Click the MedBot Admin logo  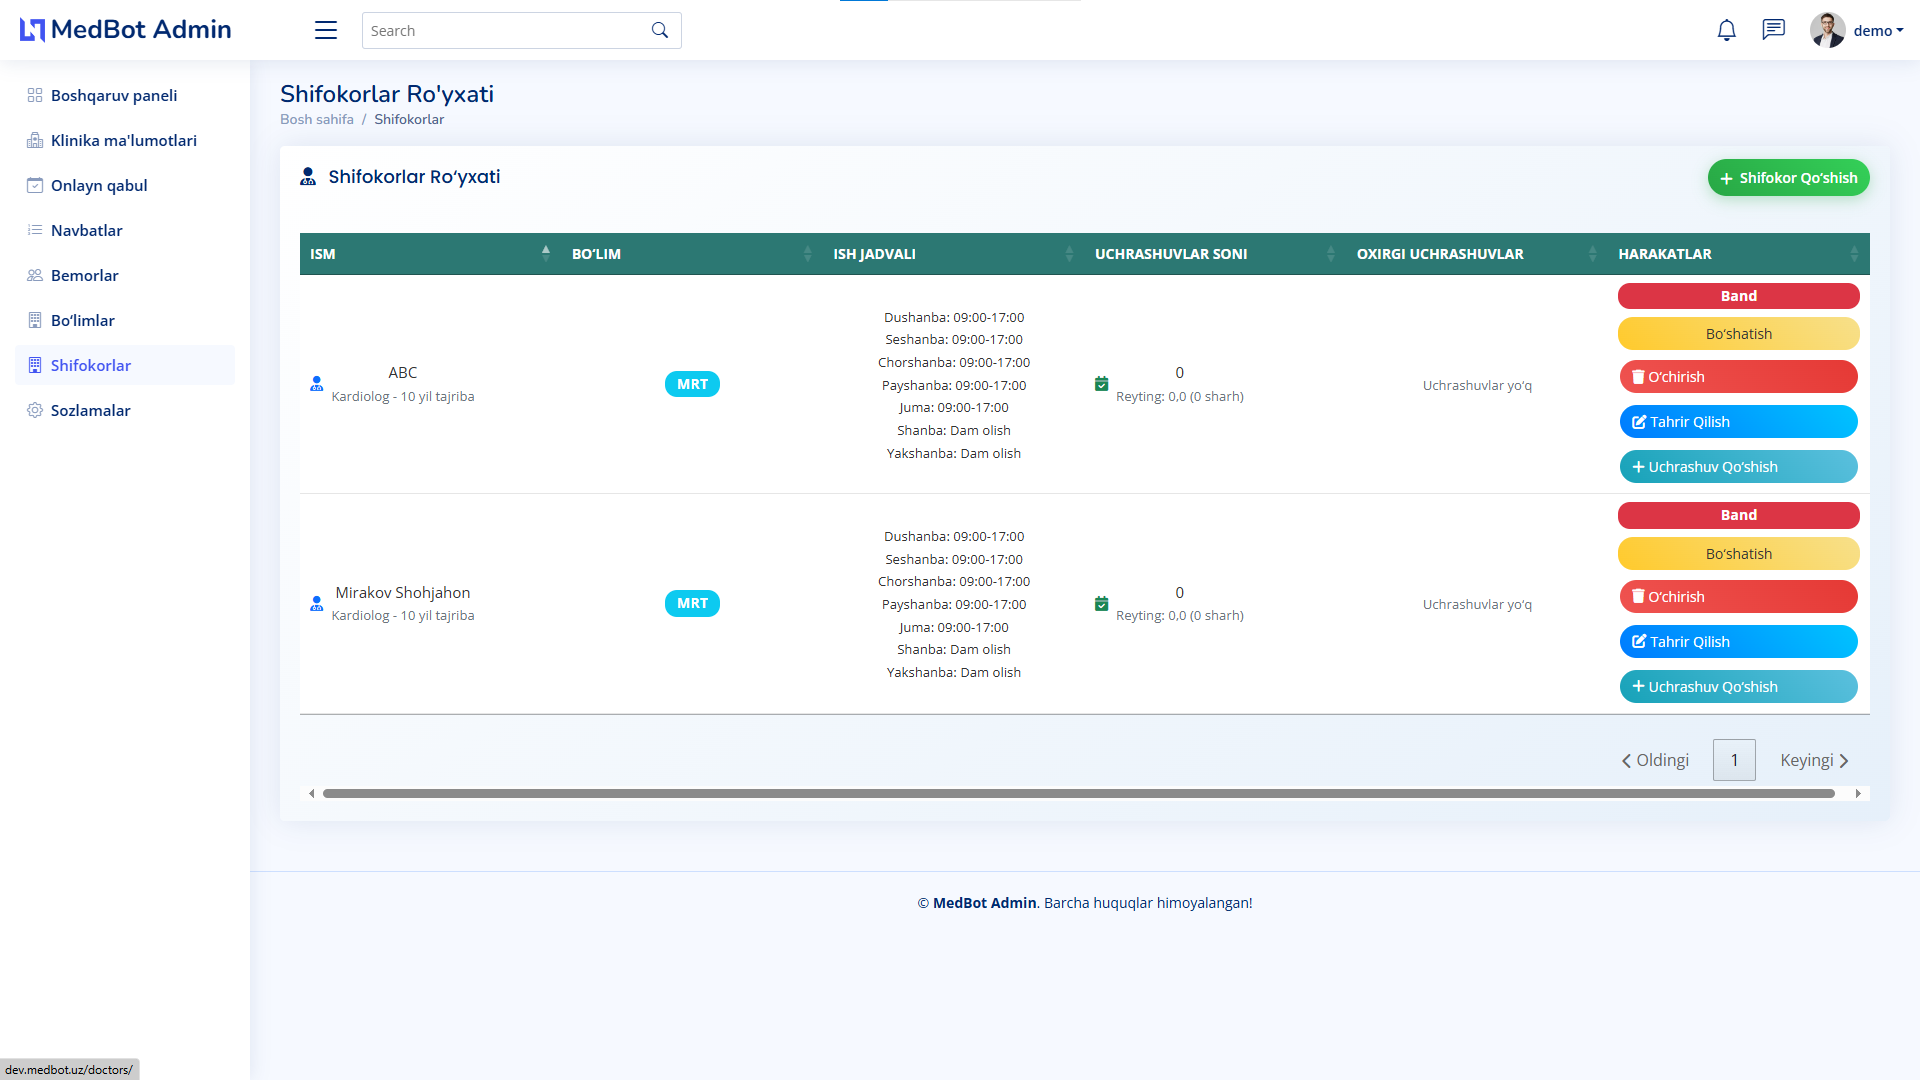(x=126, y=30)
